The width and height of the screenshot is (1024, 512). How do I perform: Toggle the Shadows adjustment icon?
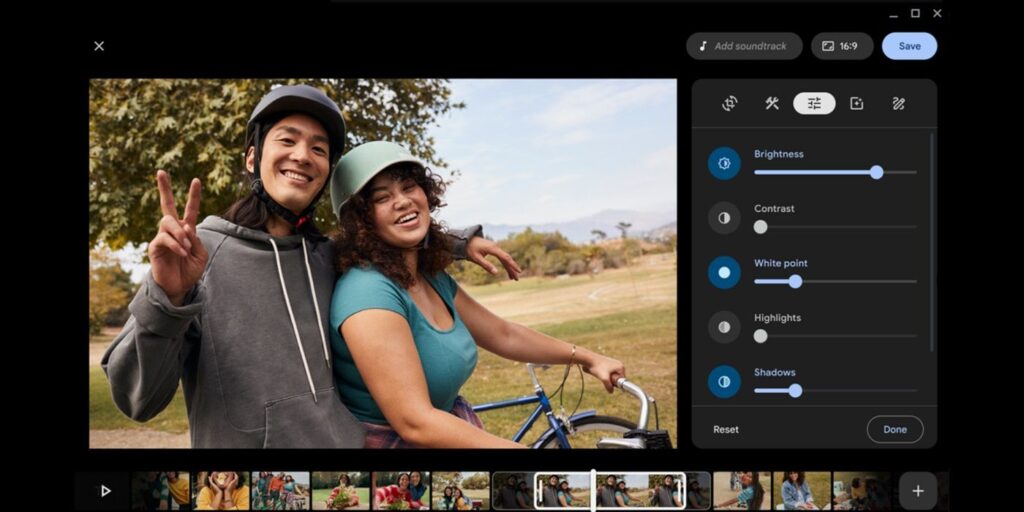click(x=724, y=381)
